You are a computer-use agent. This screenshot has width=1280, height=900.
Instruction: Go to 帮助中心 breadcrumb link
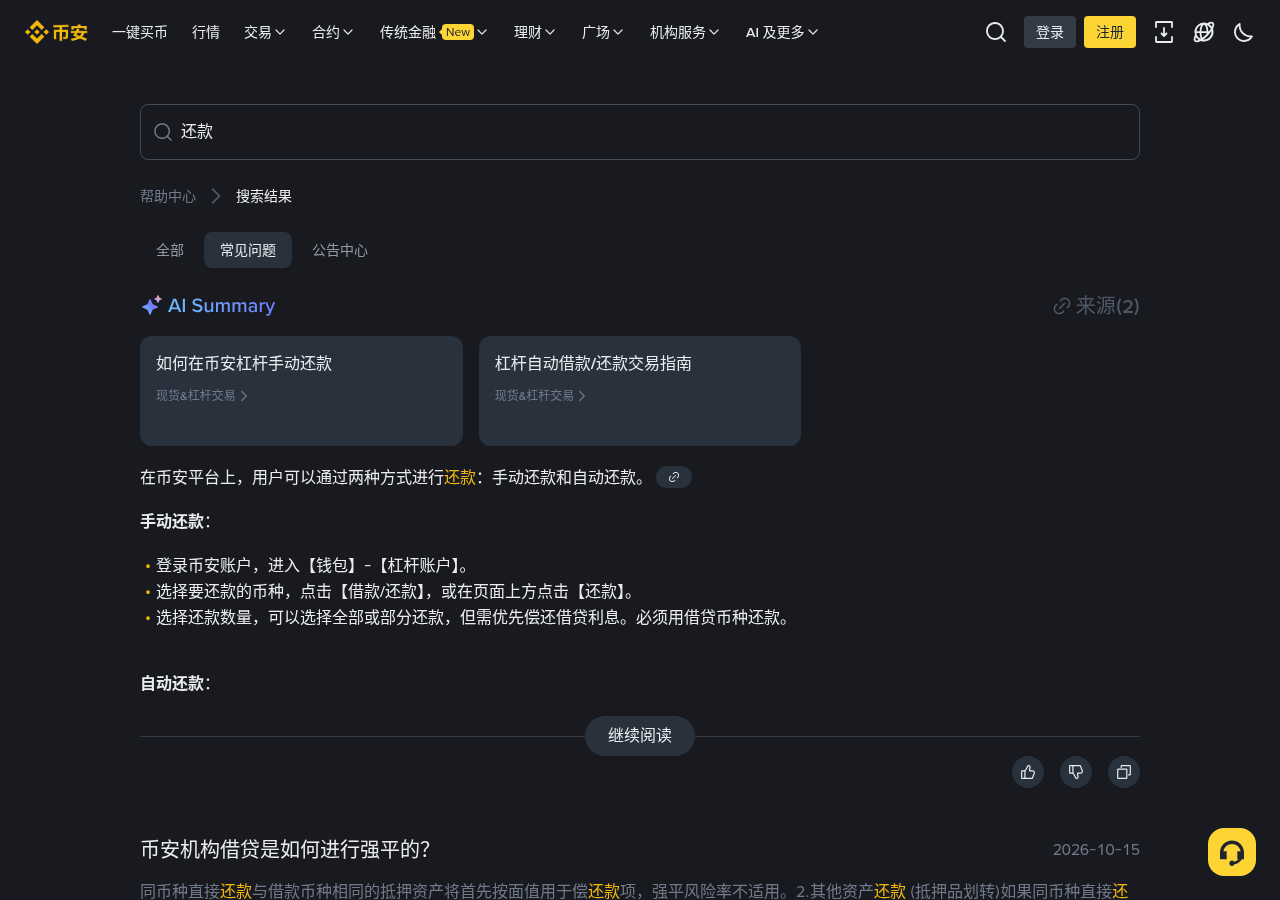[168, 196]
